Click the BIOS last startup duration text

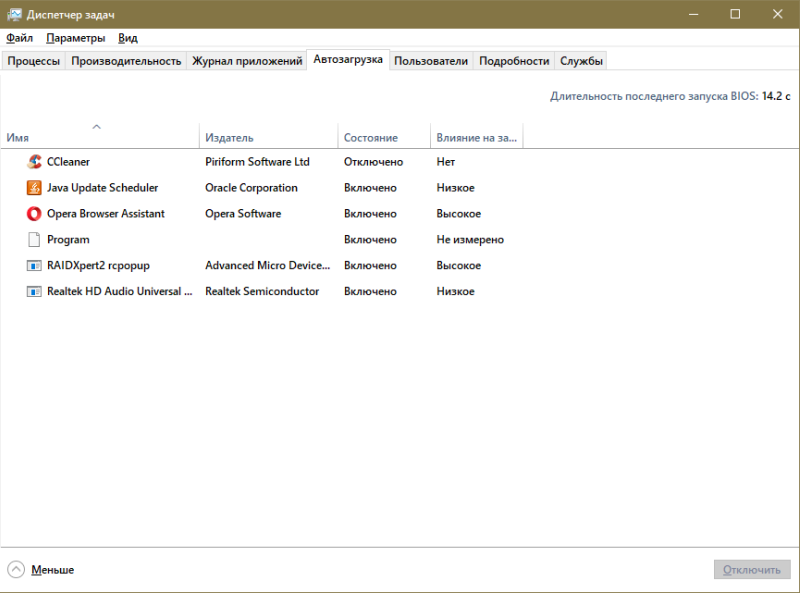tap(670, 96)
